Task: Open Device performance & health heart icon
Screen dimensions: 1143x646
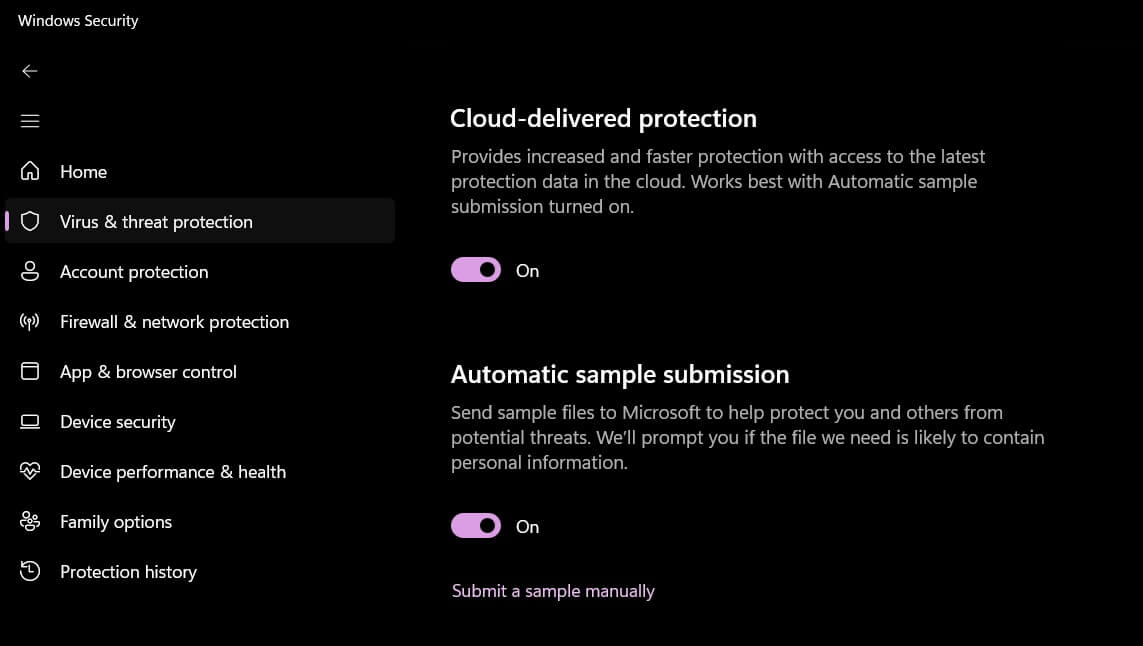Action: 30,471
